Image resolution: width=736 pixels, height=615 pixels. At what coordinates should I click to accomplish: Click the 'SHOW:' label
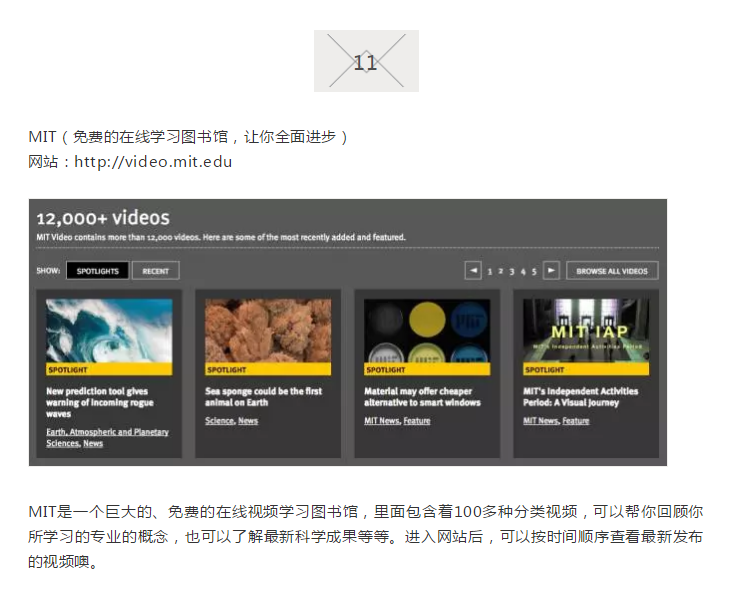48,271
